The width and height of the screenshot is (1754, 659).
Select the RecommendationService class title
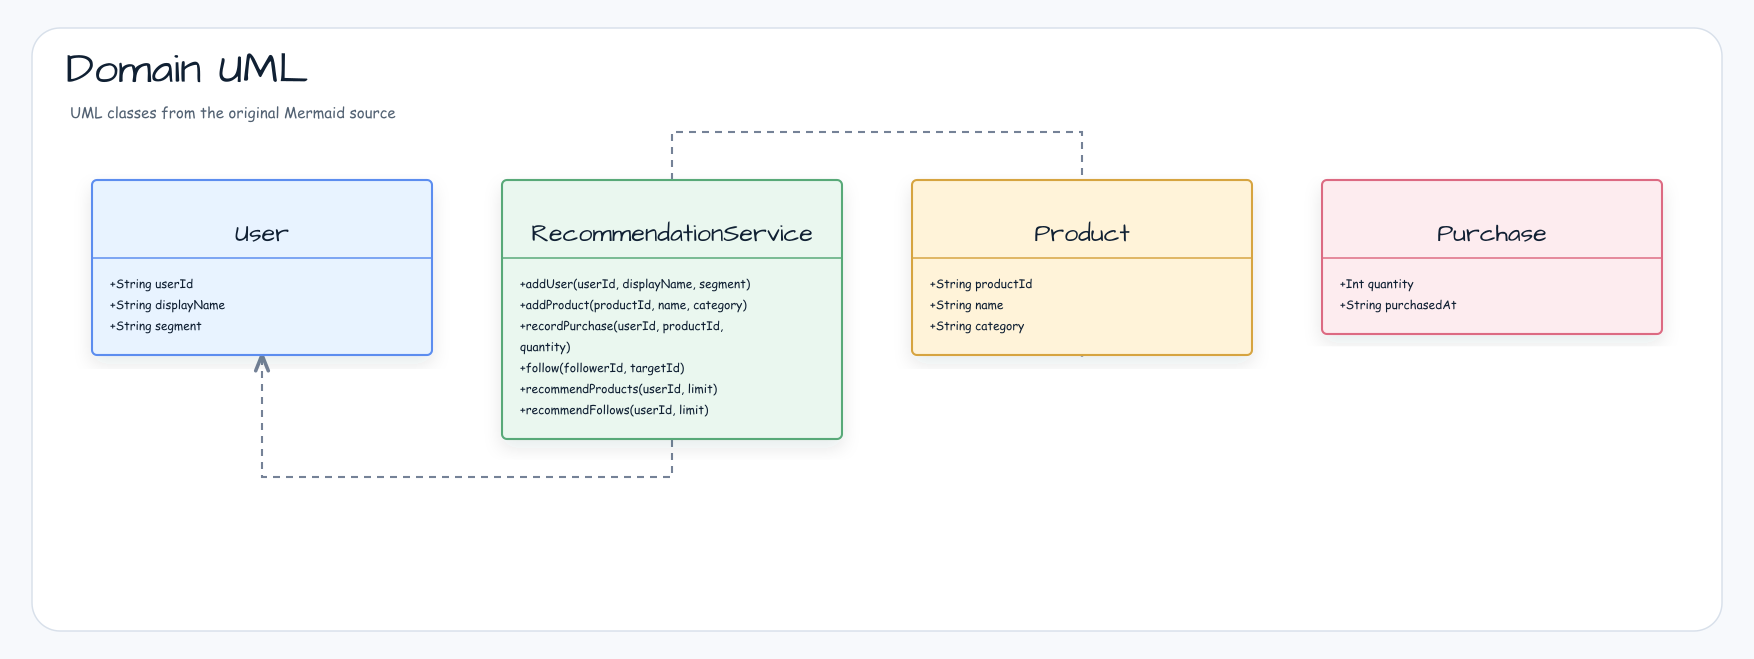click(671, 233)
